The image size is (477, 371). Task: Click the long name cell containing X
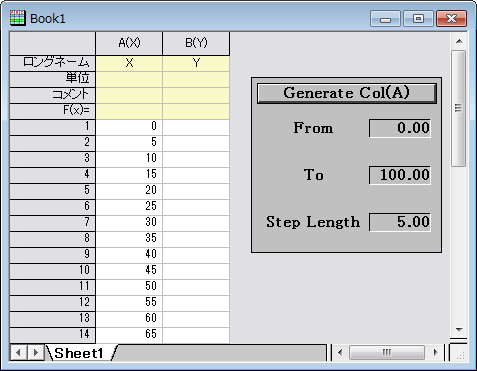pos(129,63)
